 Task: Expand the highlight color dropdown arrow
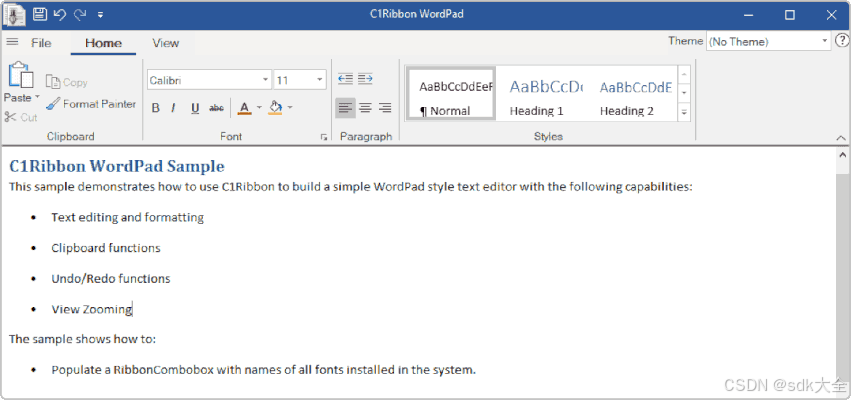pyautogui.click(x=290, y=107)
